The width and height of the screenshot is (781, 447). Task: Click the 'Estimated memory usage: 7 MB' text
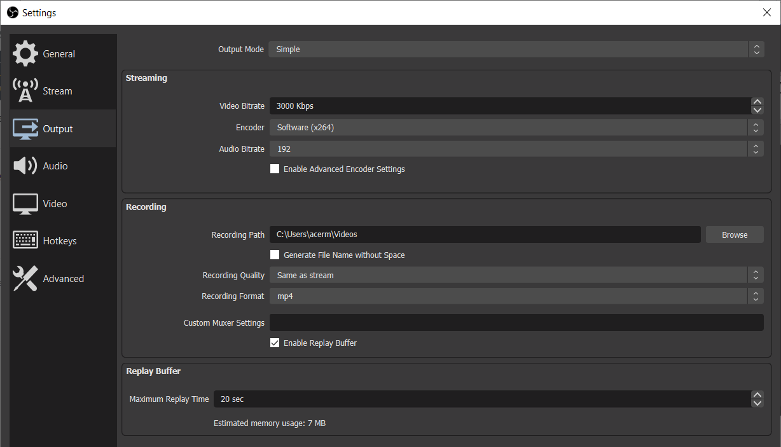[x=269, y=423]
